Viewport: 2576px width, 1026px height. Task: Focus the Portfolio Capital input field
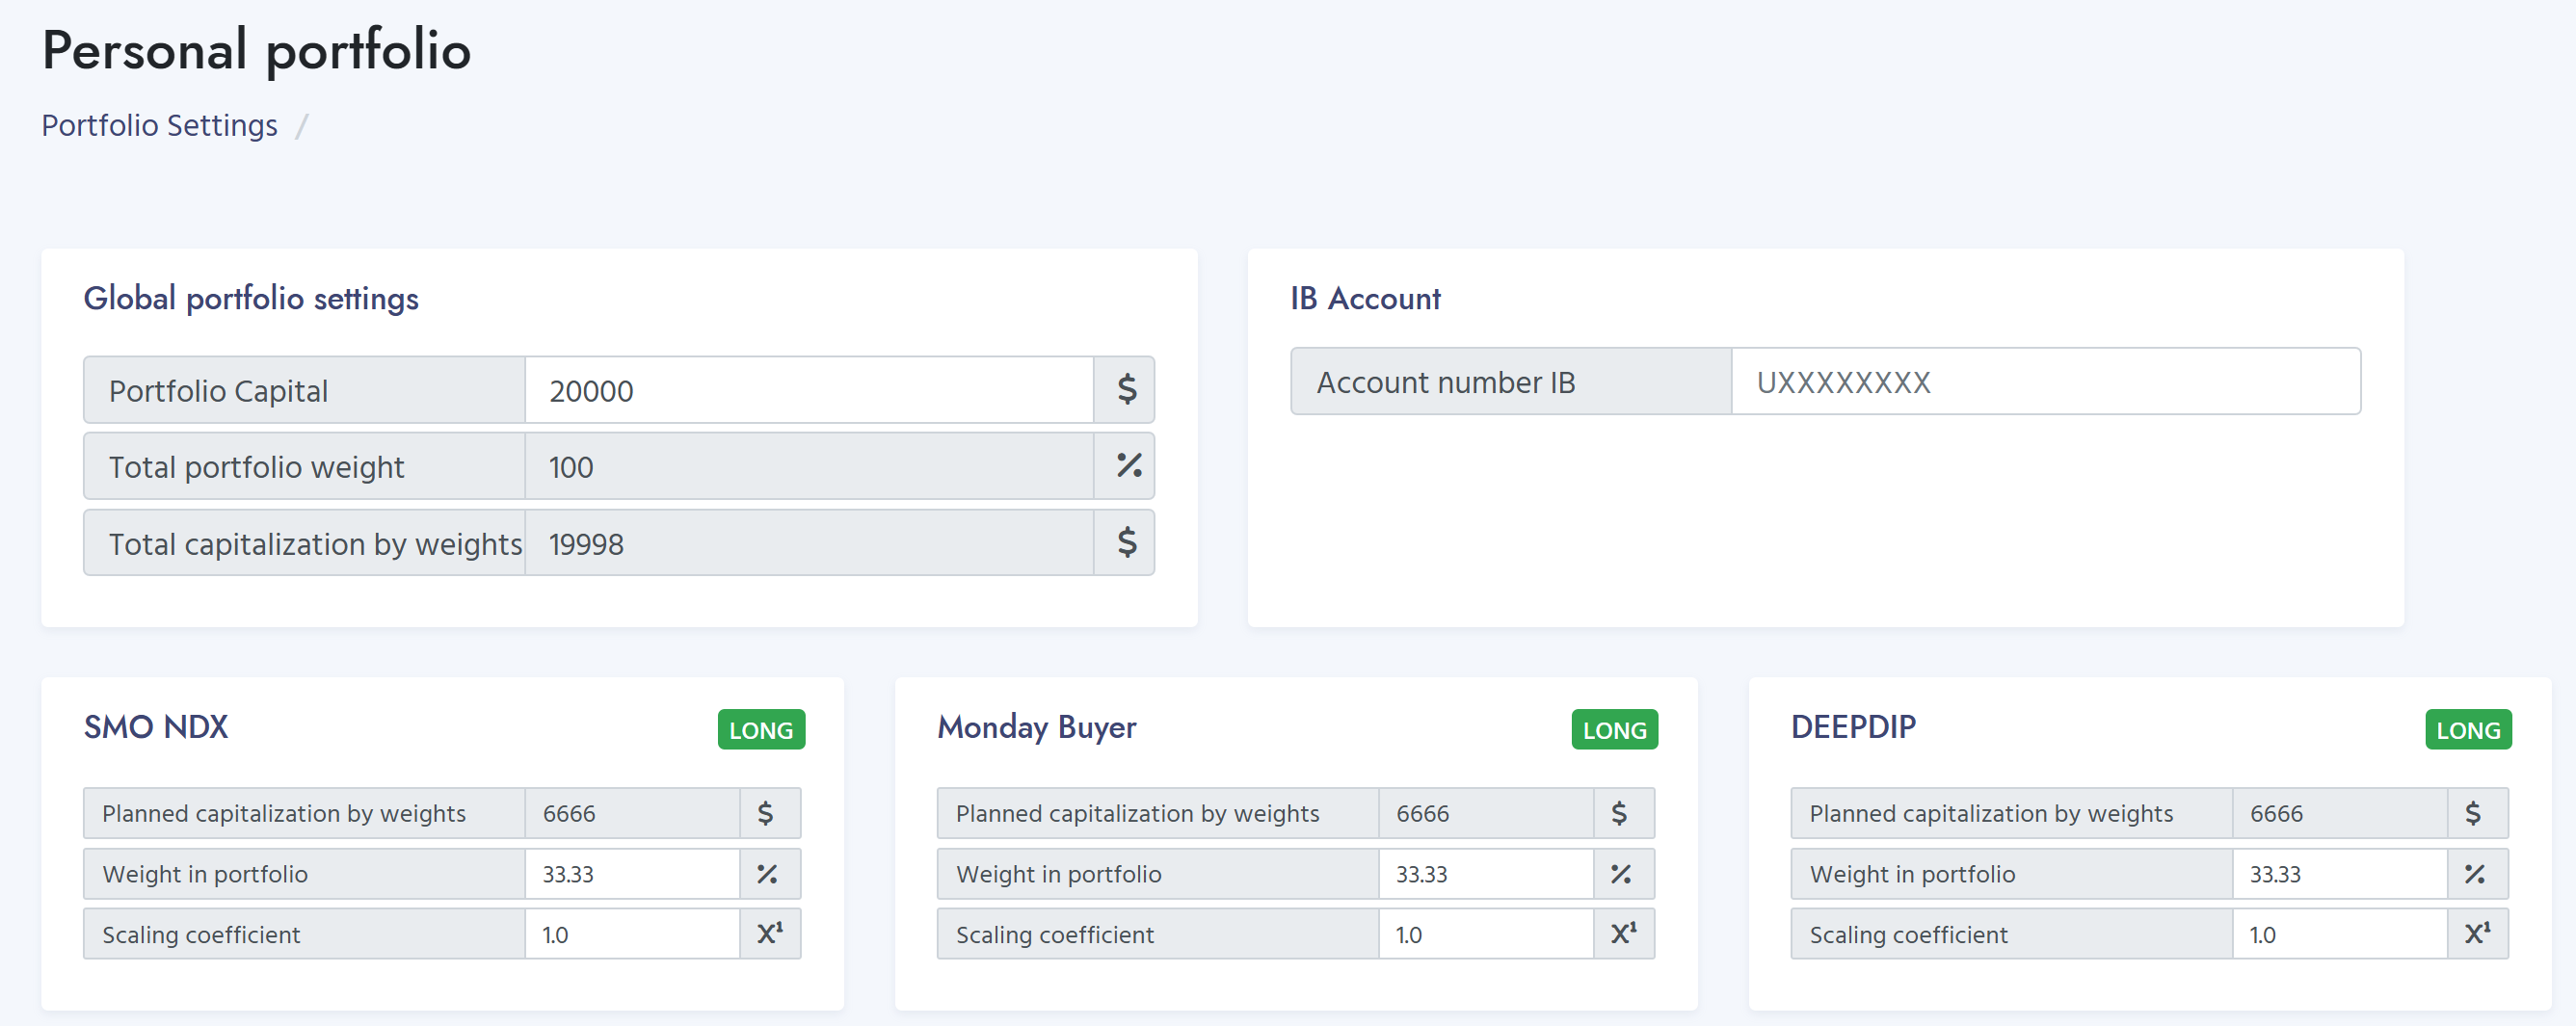pos(808,390)
